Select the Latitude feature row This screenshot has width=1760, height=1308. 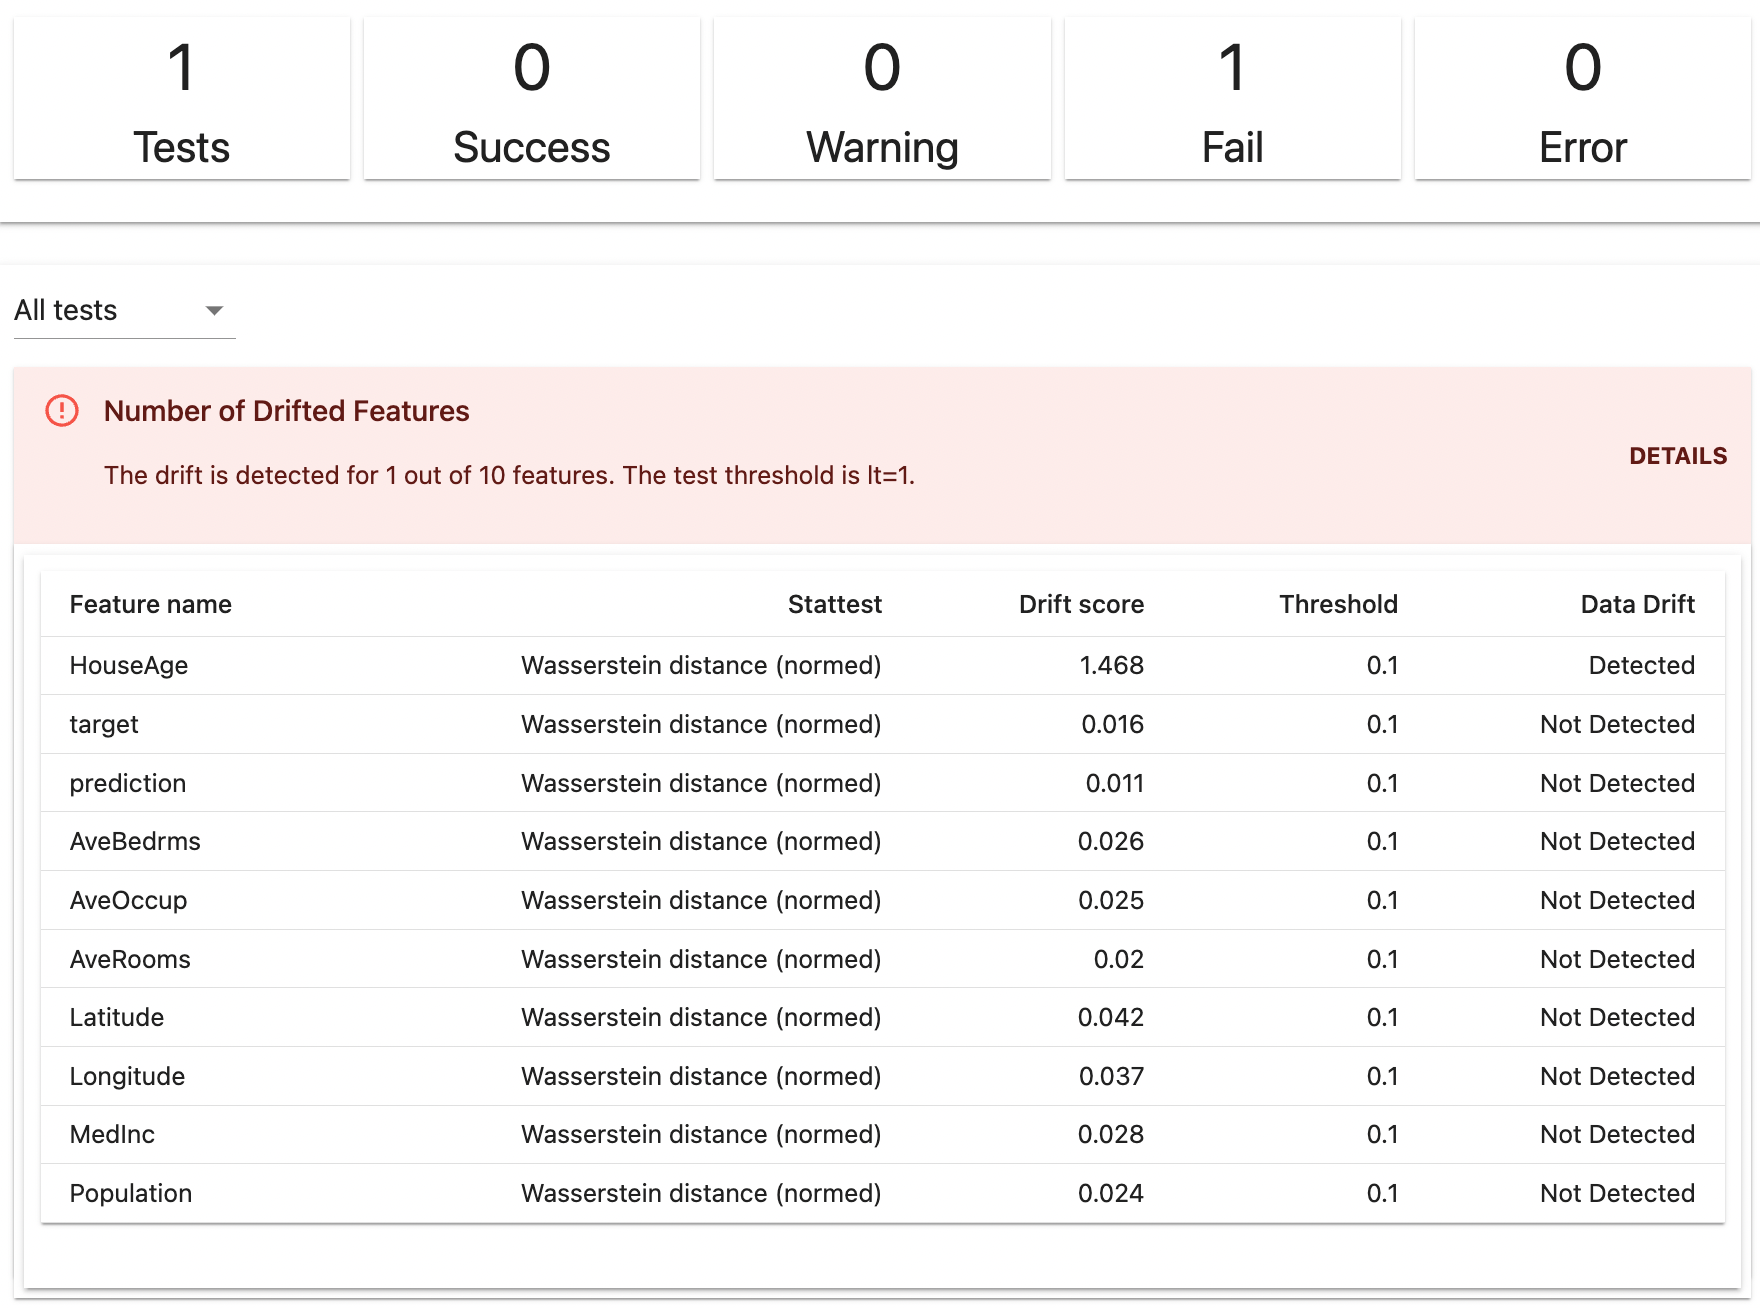pos(883,1018)
